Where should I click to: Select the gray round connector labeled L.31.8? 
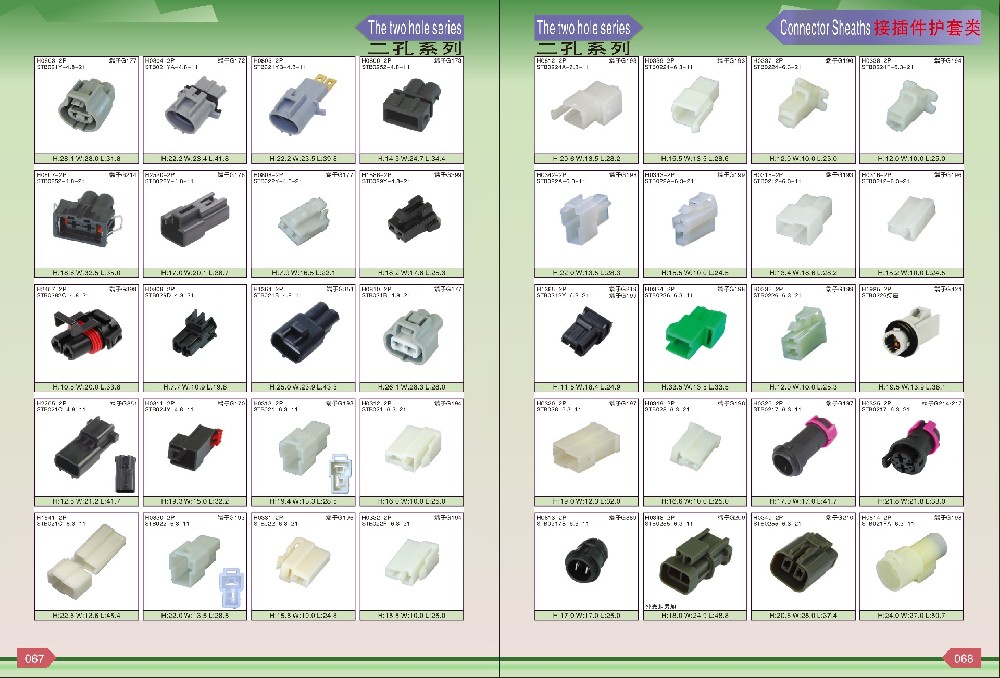click(85, 107)
